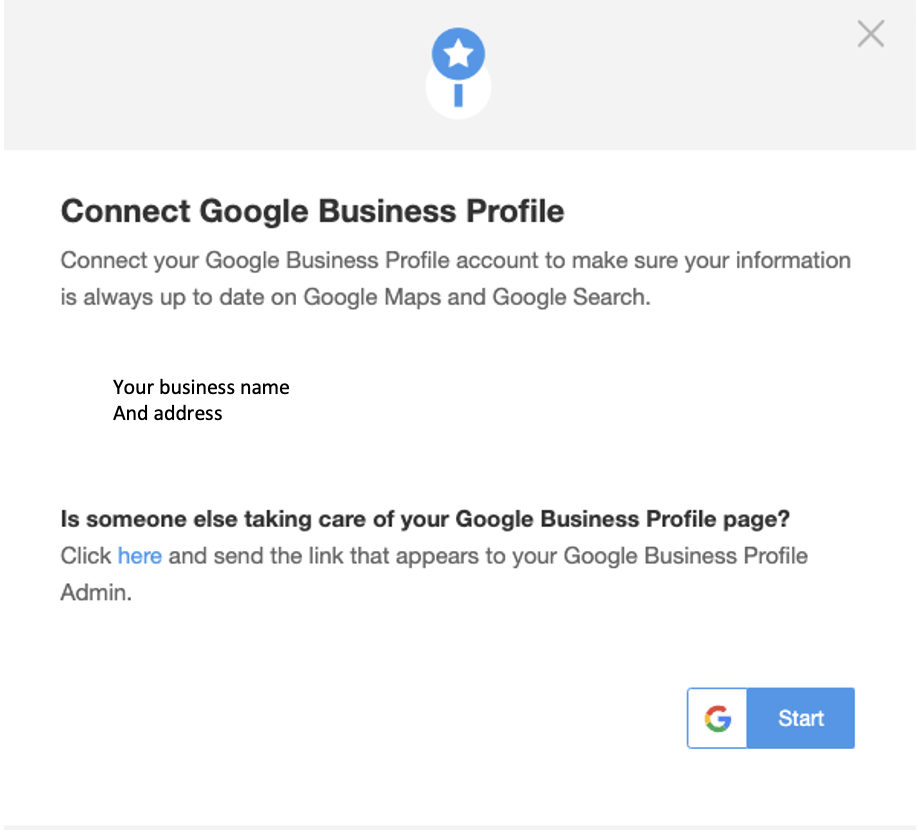Click the description about Google Maps and Search

pyautogui.click(x=455, y=279)
